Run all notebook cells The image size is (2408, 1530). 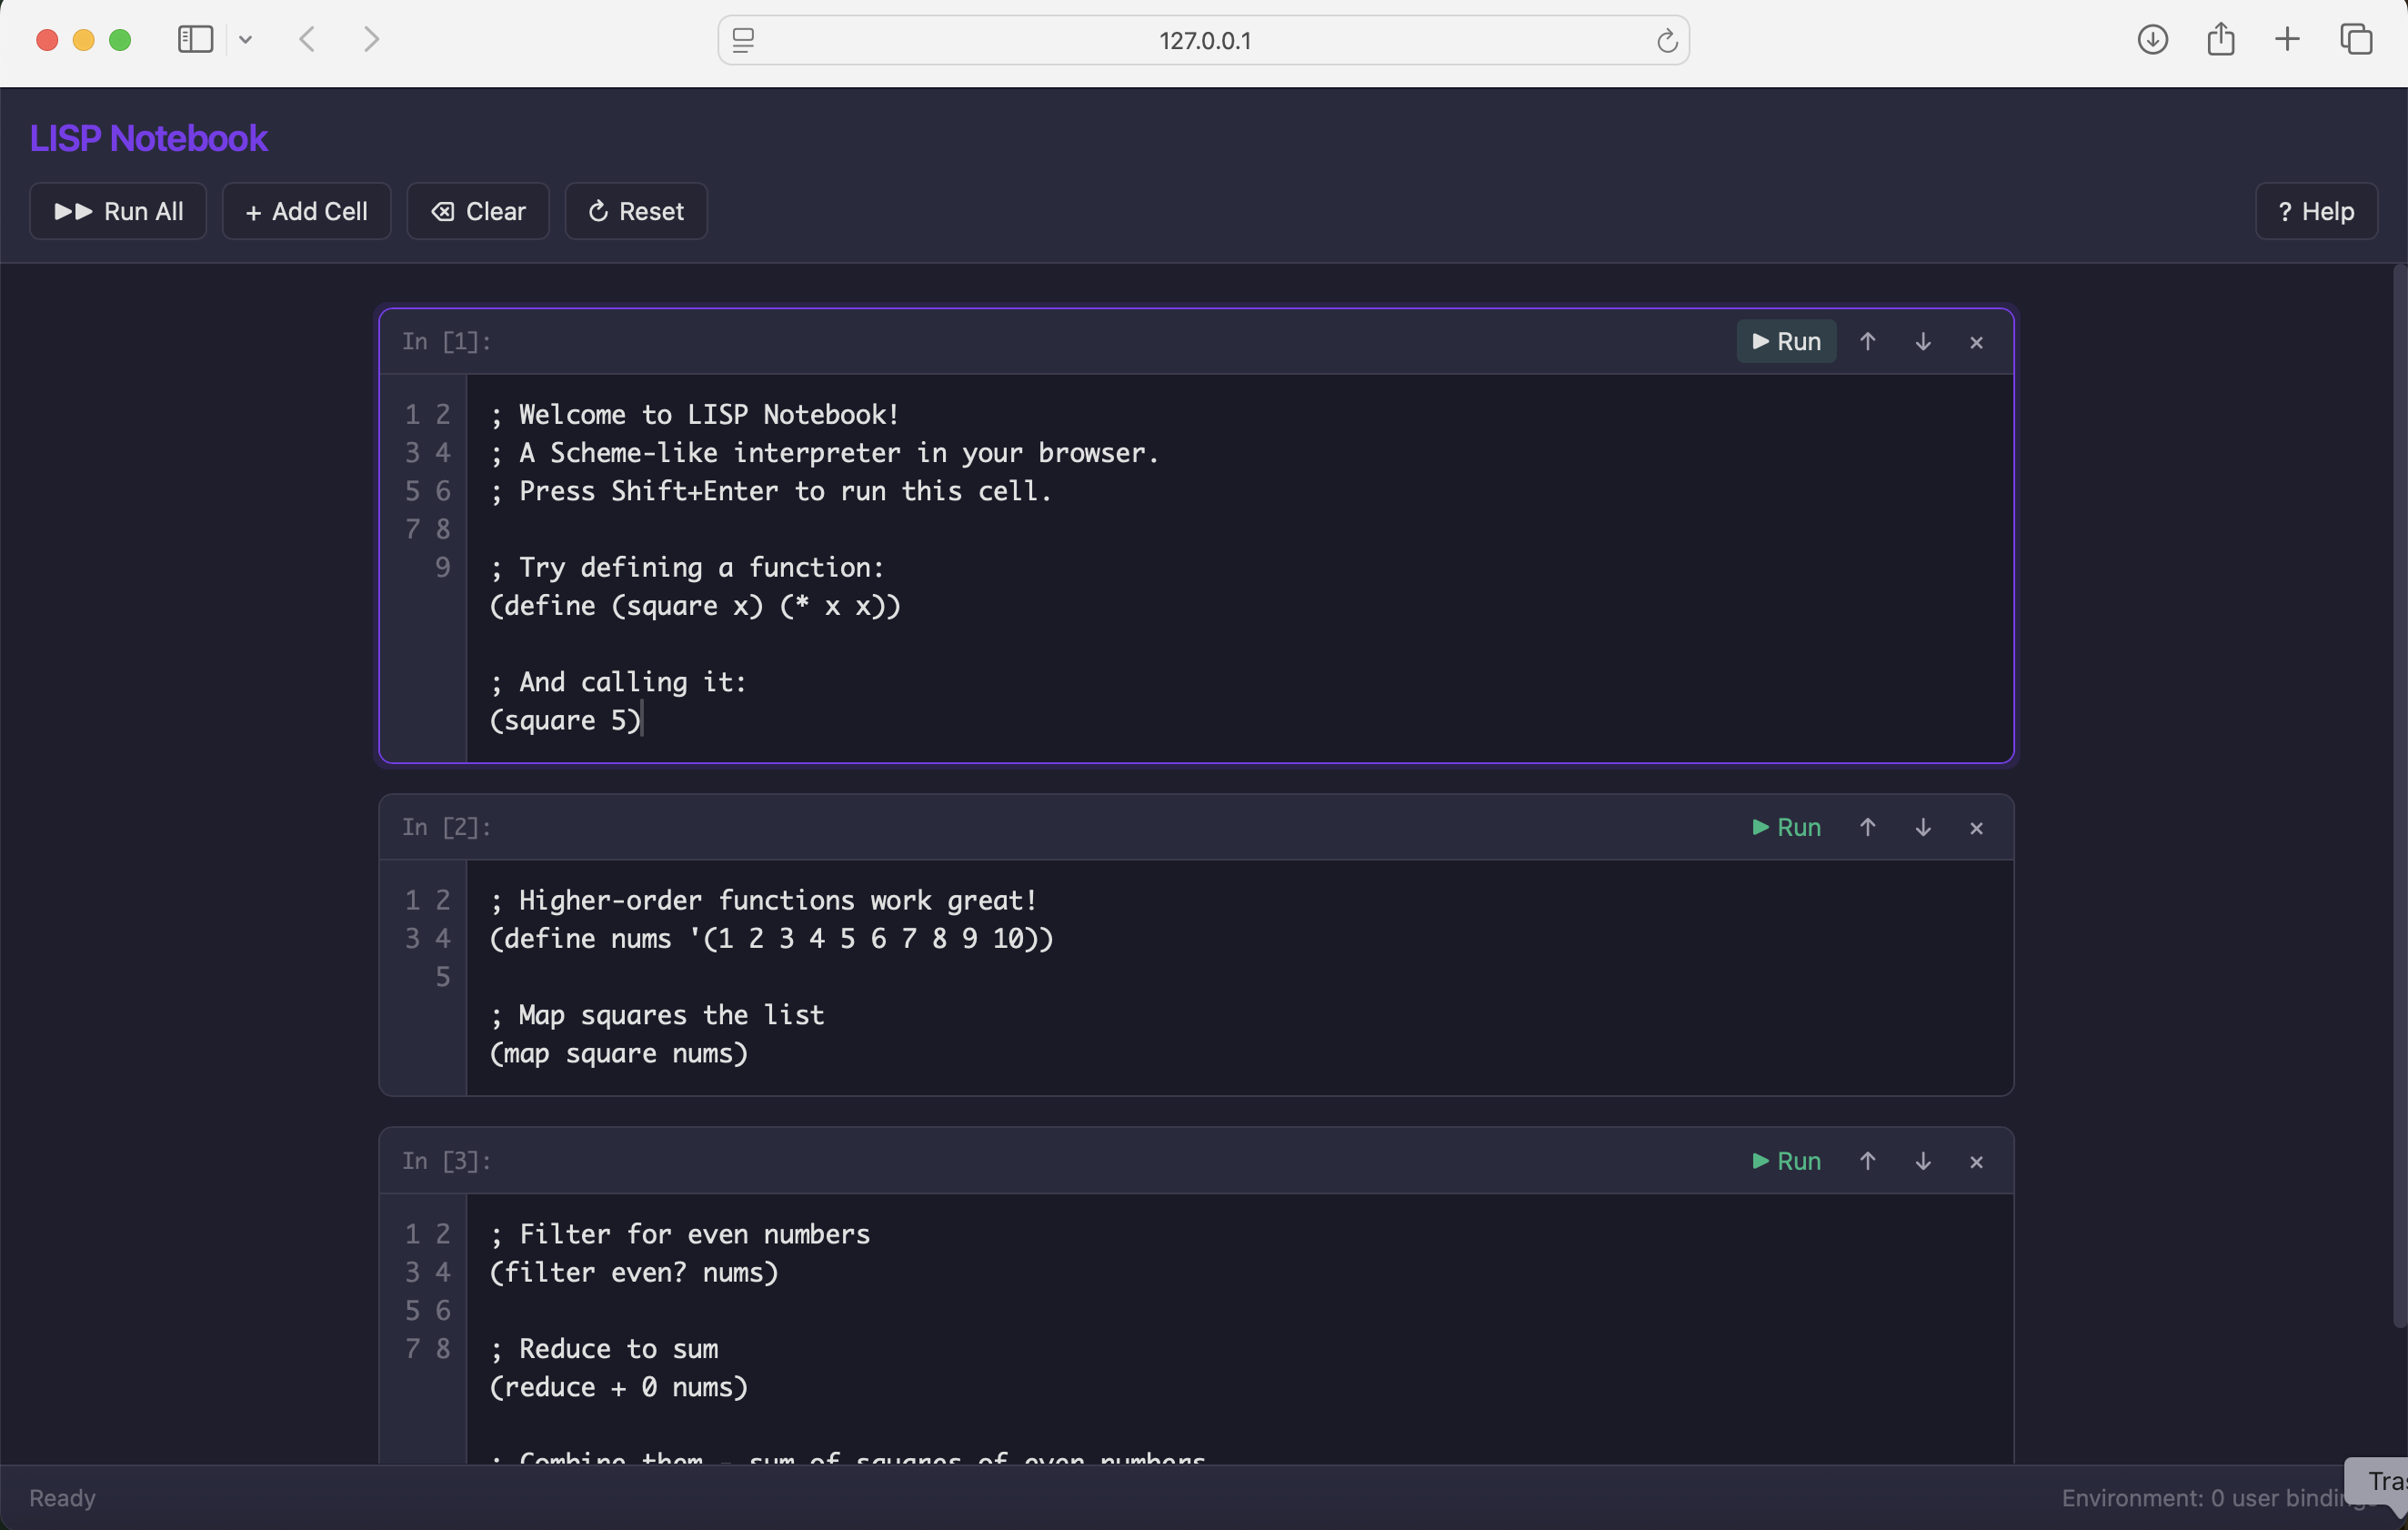117,211
